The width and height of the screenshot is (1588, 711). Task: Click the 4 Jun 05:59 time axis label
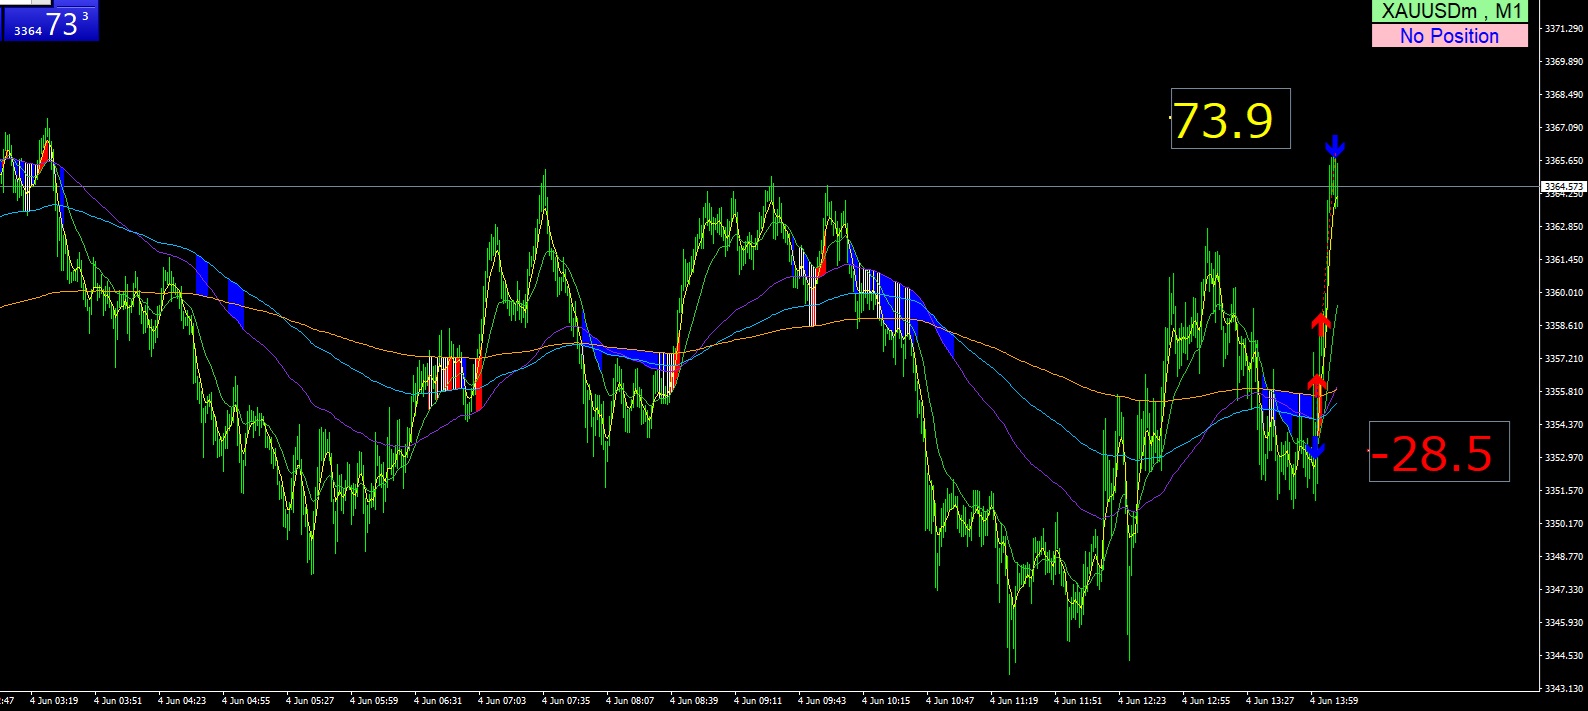[374, 701]
